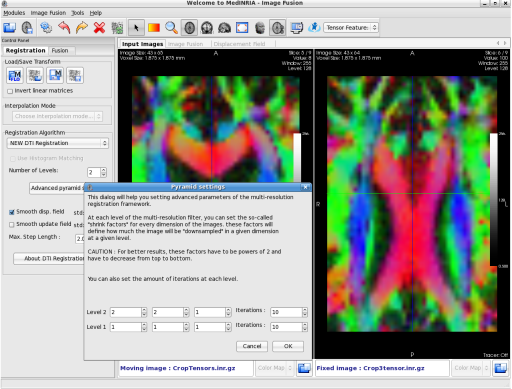
Task: Close the Pyramid settings dialog
Action: [x=305, y=187]
